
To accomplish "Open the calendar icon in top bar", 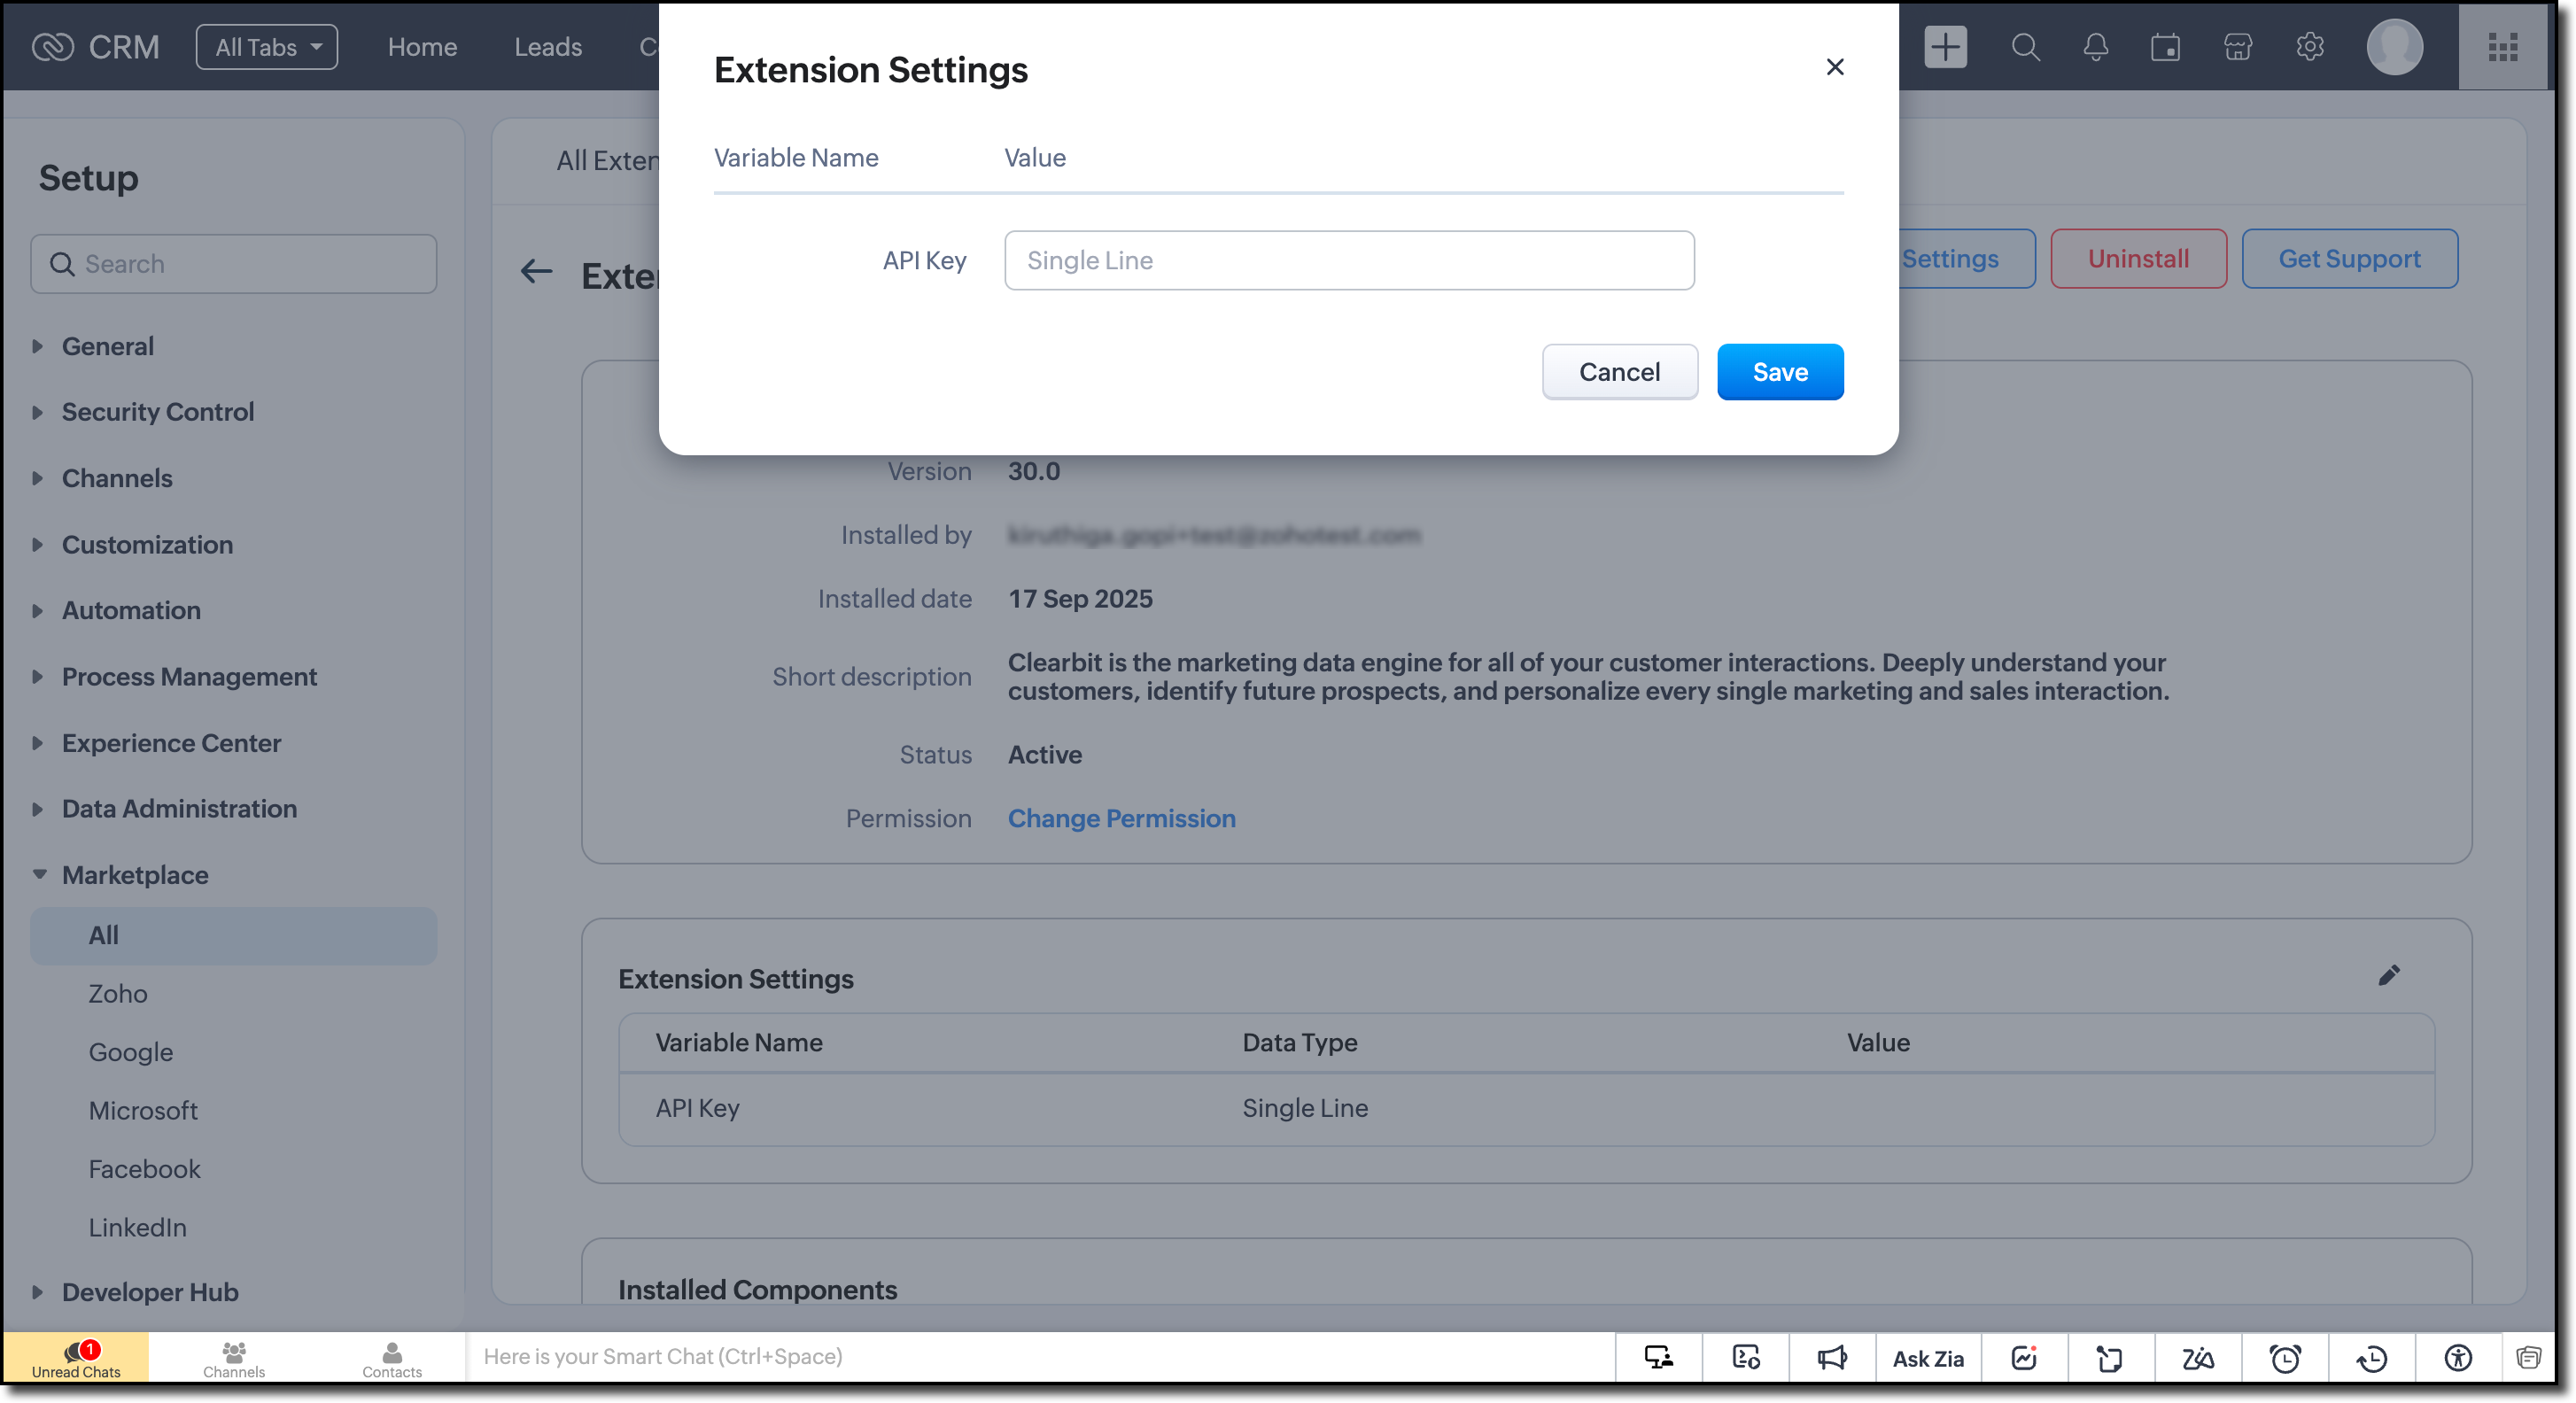I will (x=2165, y=47).
